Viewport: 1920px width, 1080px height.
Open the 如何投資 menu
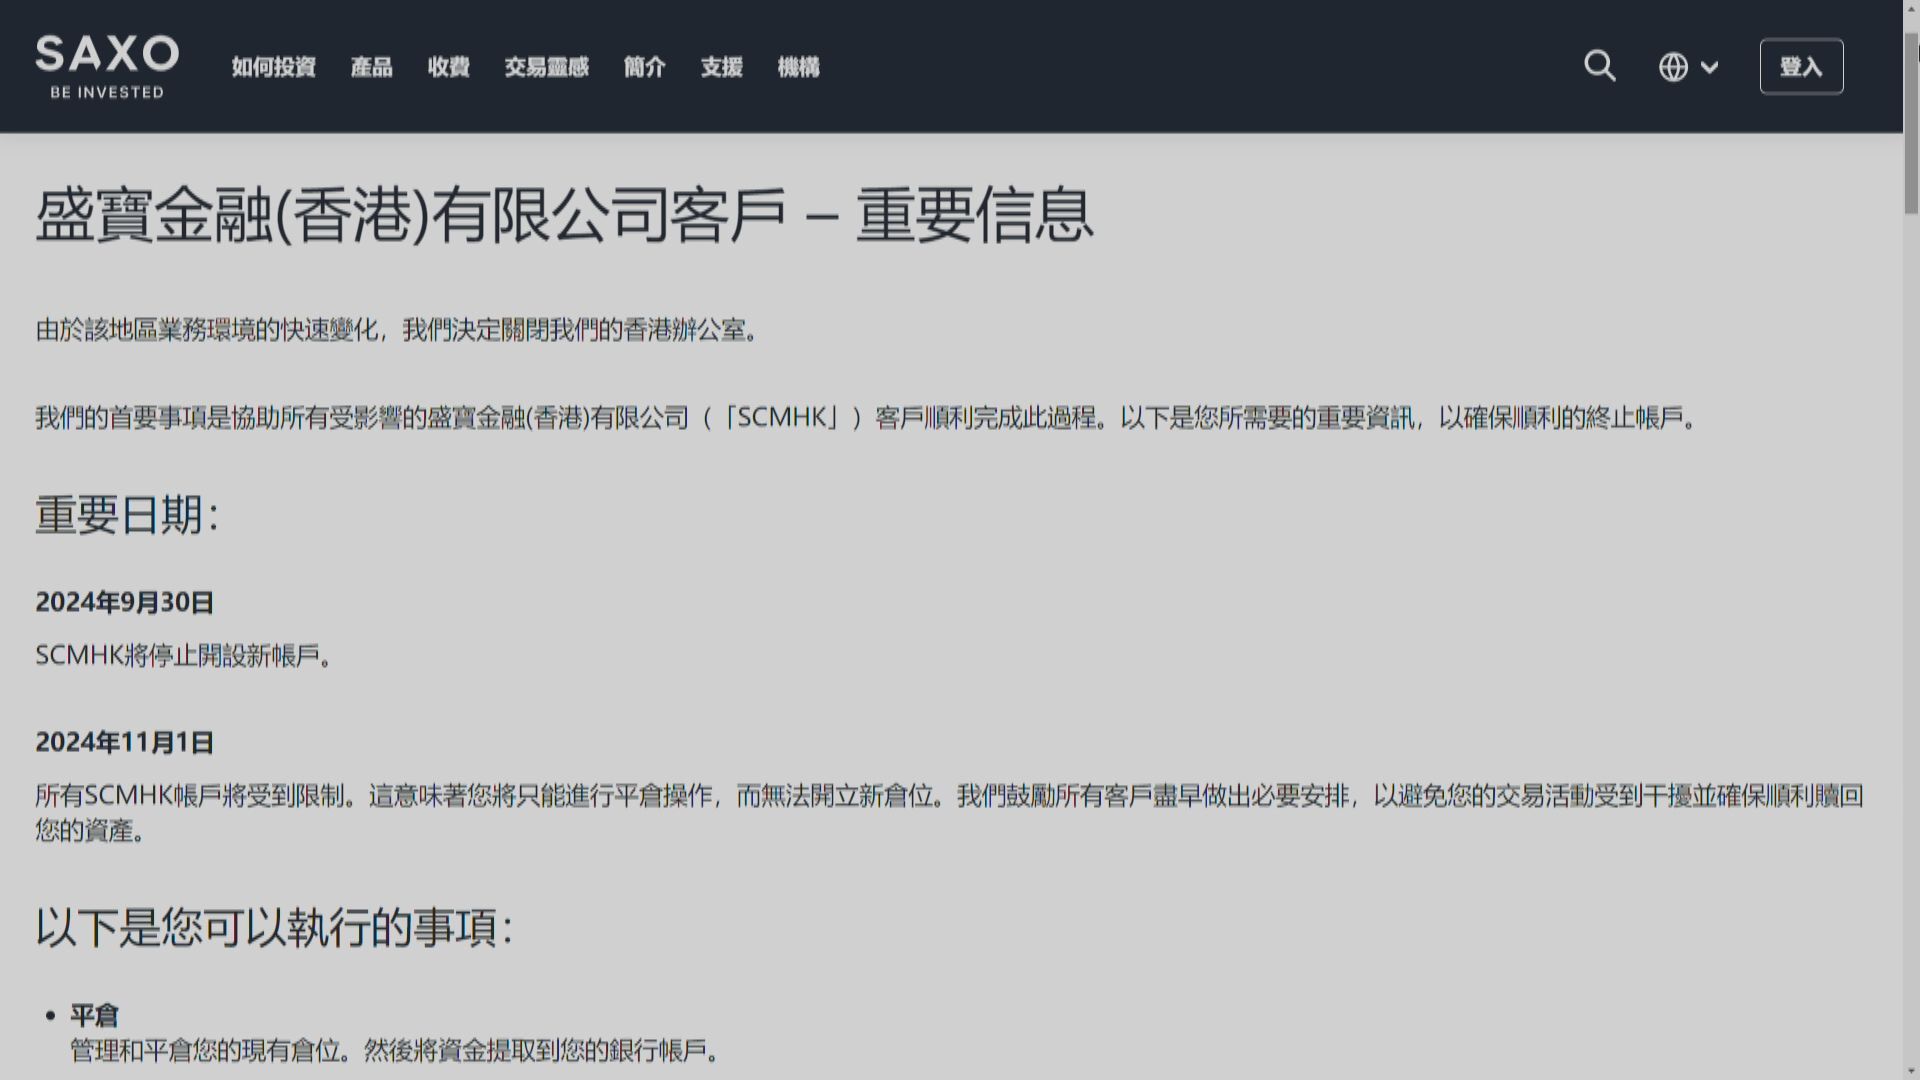[x=274, y=67]
